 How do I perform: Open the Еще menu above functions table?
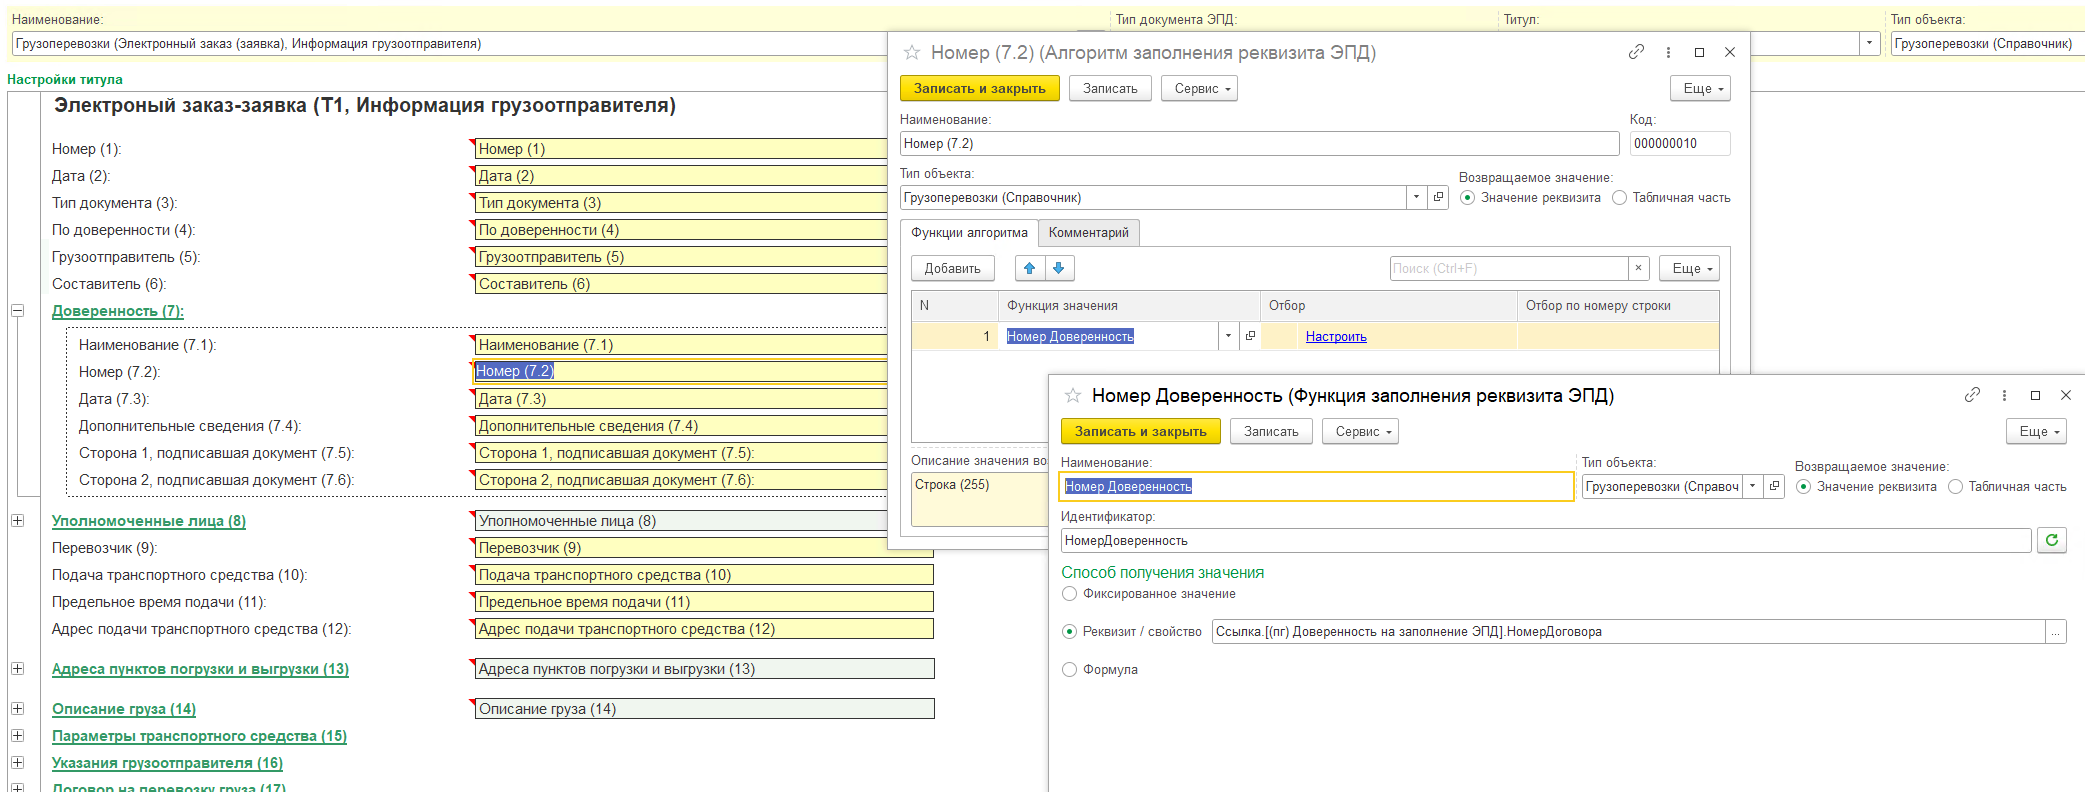(1689, 268)
